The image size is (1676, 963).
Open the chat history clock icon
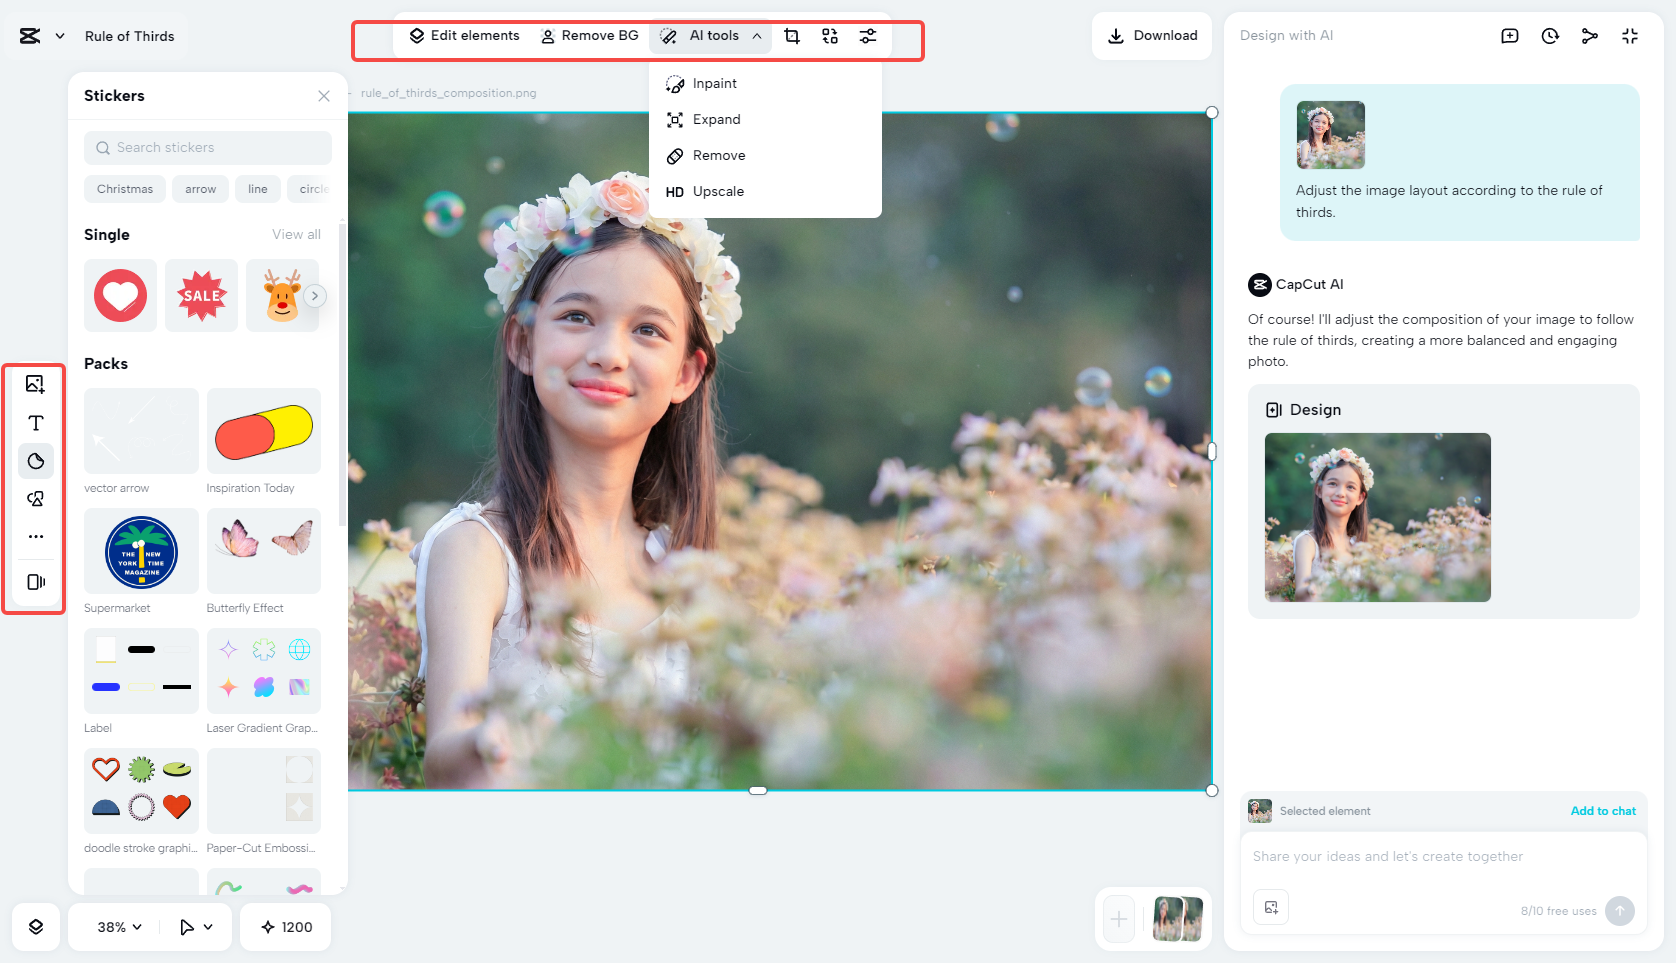pyautogui.click(x=1550, y=36)
